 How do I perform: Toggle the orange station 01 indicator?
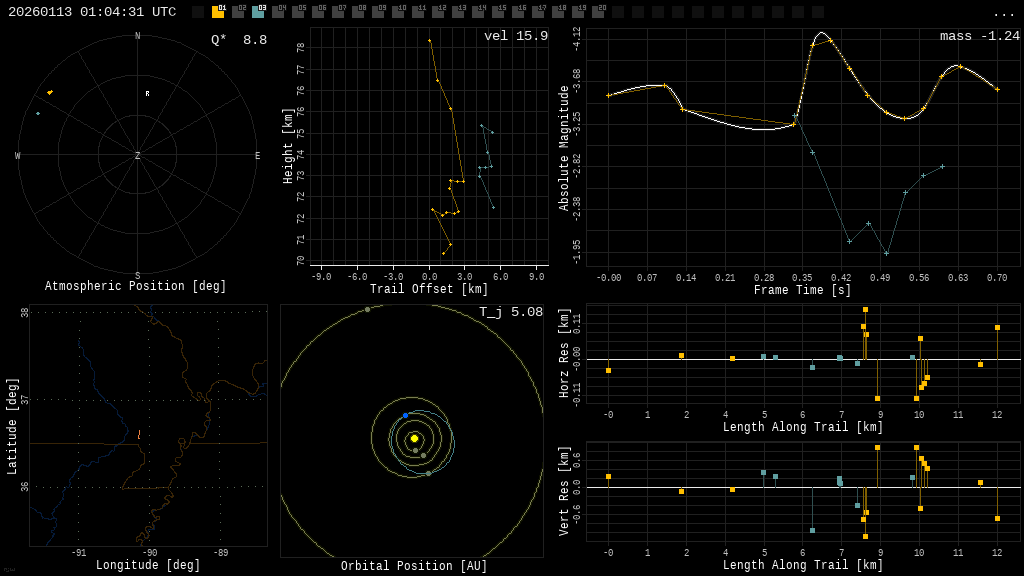click(x=218, y=12)
